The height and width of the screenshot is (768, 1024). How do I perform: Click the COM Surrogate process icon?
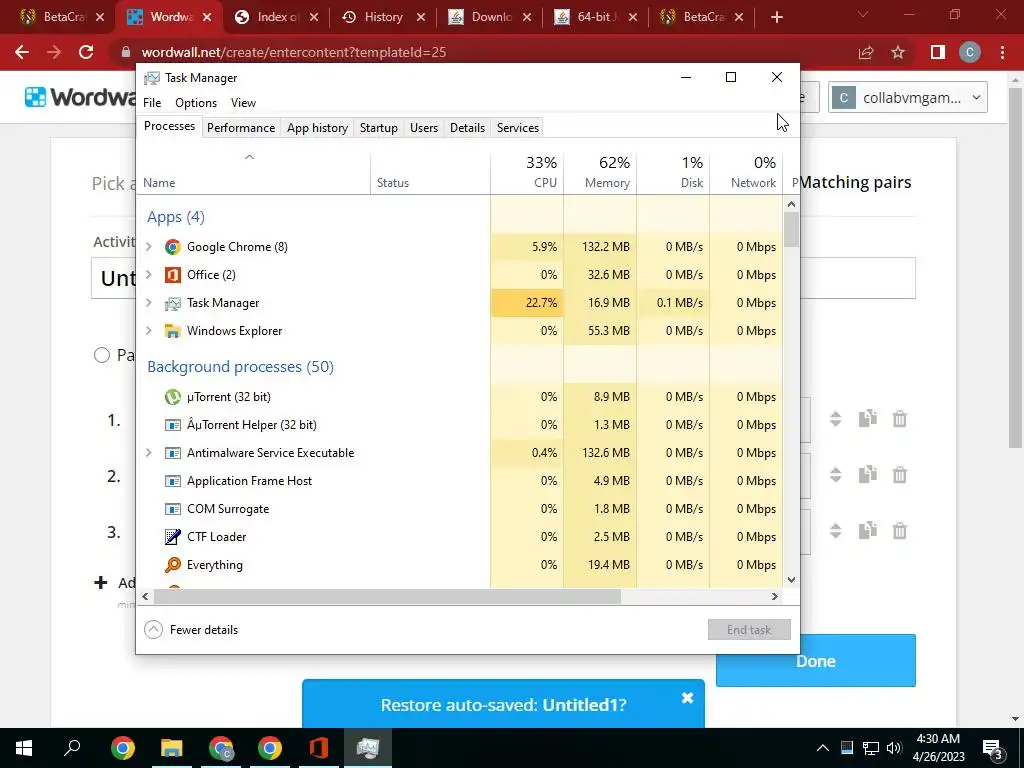[x=172, y=509]
